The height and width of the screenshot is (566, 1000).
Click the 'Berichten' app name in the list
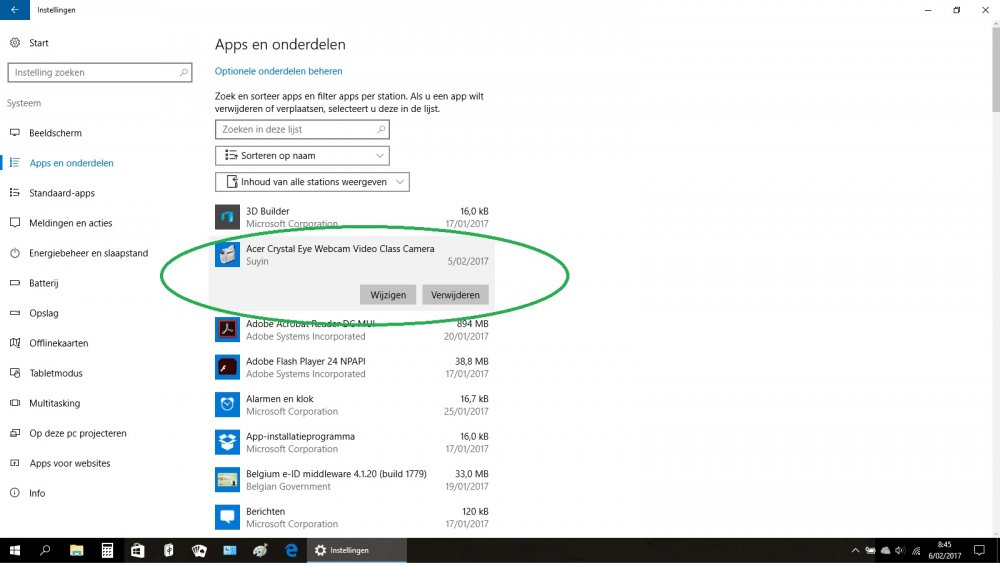pos(265,511)
